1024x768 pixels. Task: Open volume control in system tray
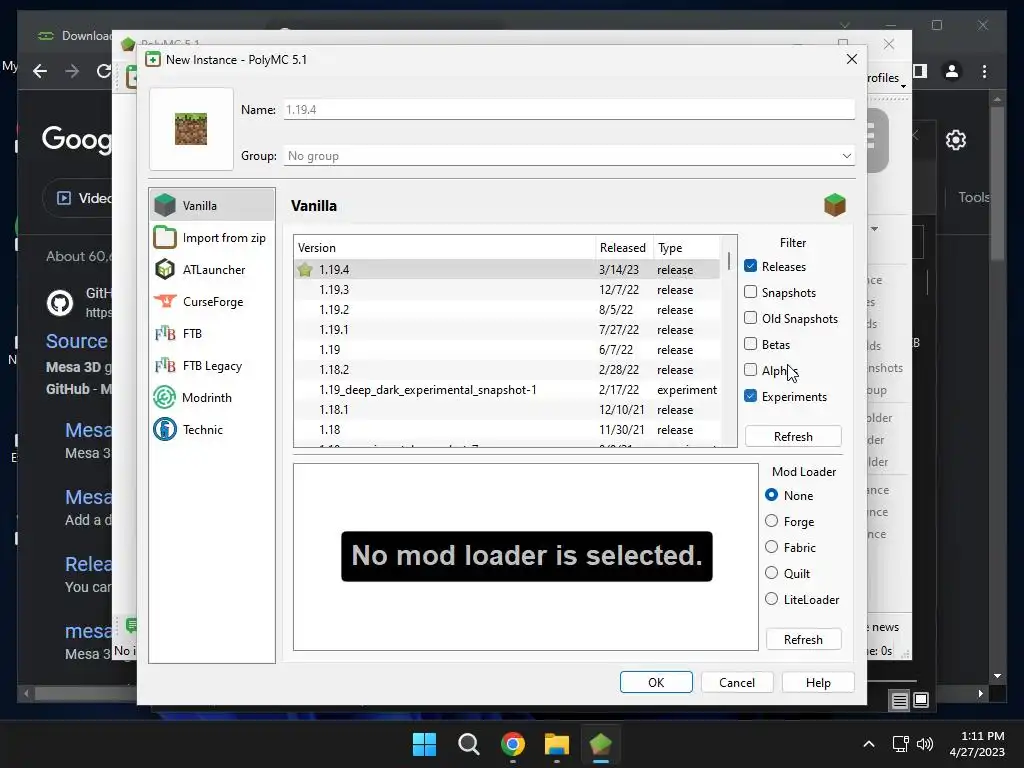(925, 744)
